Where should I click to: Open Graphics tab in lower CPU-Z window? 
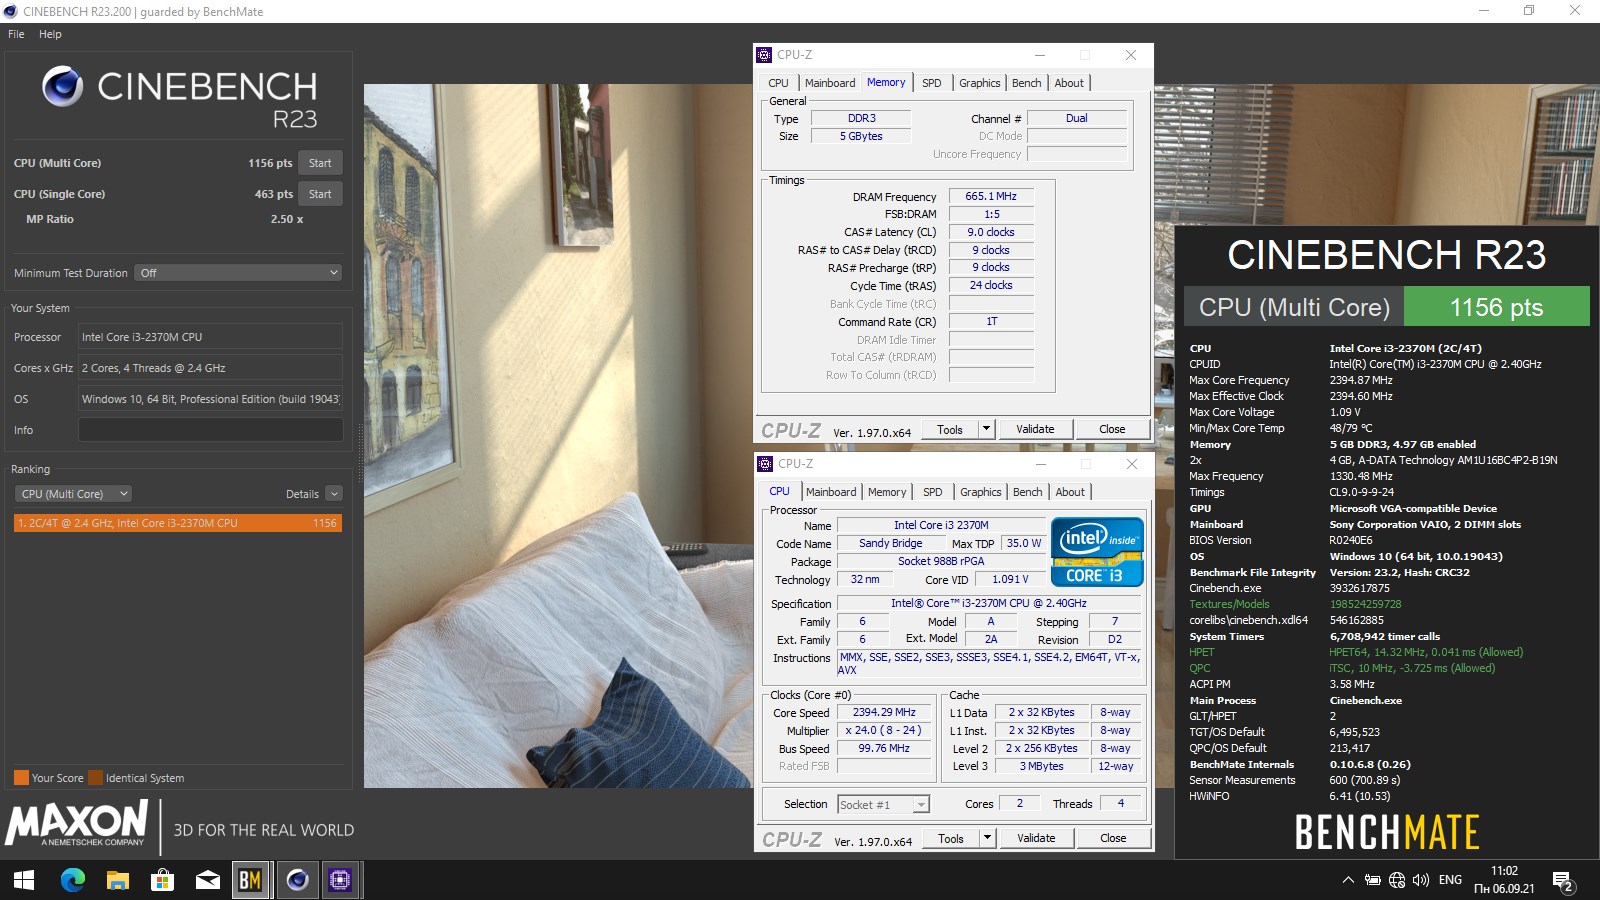tap(981, 492)
